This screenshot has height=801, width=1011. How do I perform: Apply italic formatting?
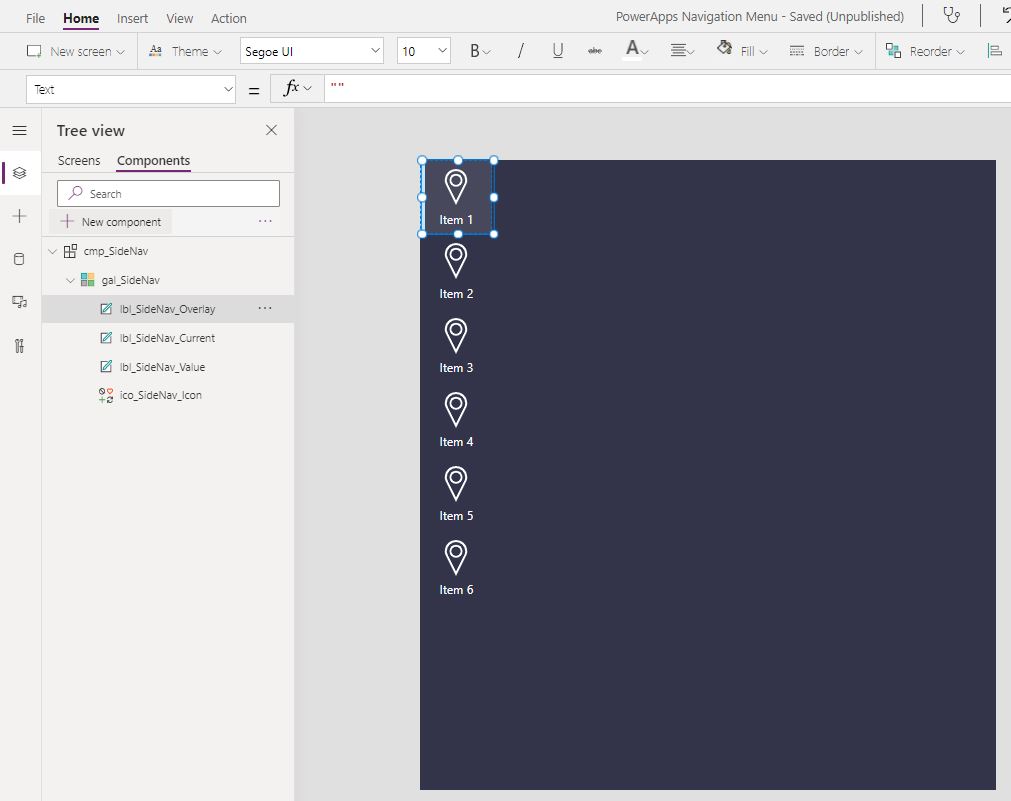pos(521,51)
